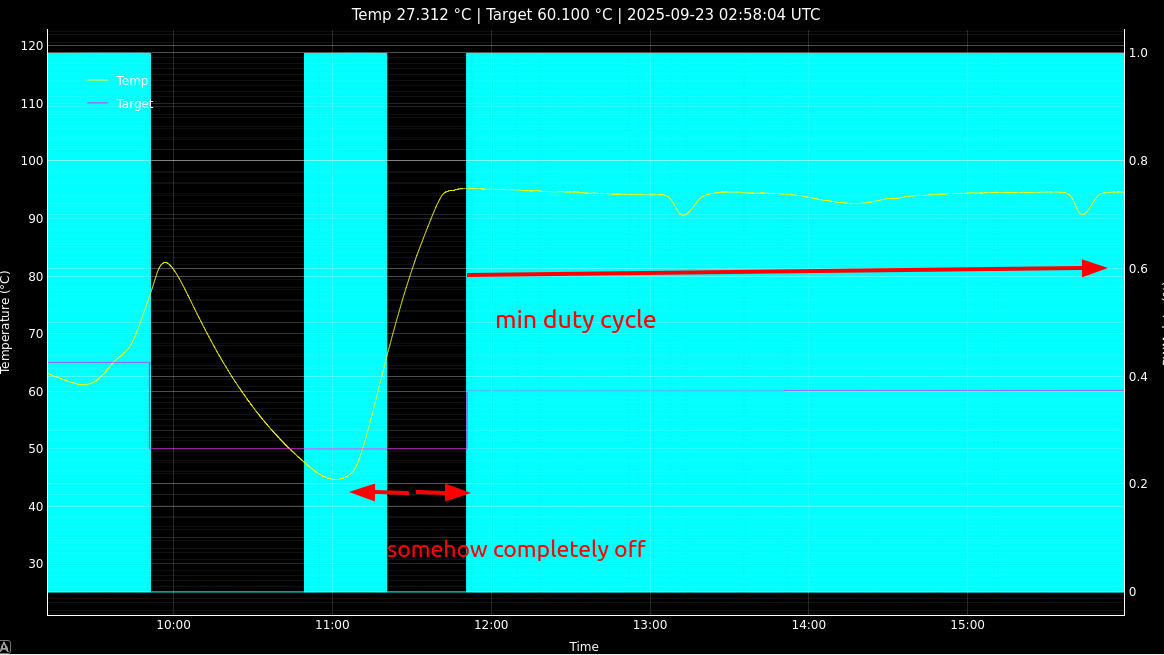
Task: Click the 'Temperature (°C)' y-axis label
Action: [x=6, y=322]
